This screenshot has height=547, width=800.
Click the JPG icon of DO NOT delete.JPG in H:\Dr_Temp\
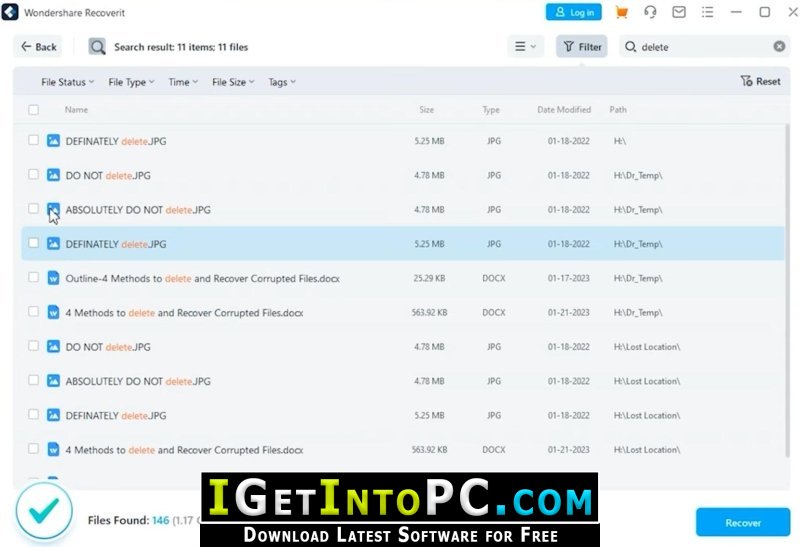[53, 175]
